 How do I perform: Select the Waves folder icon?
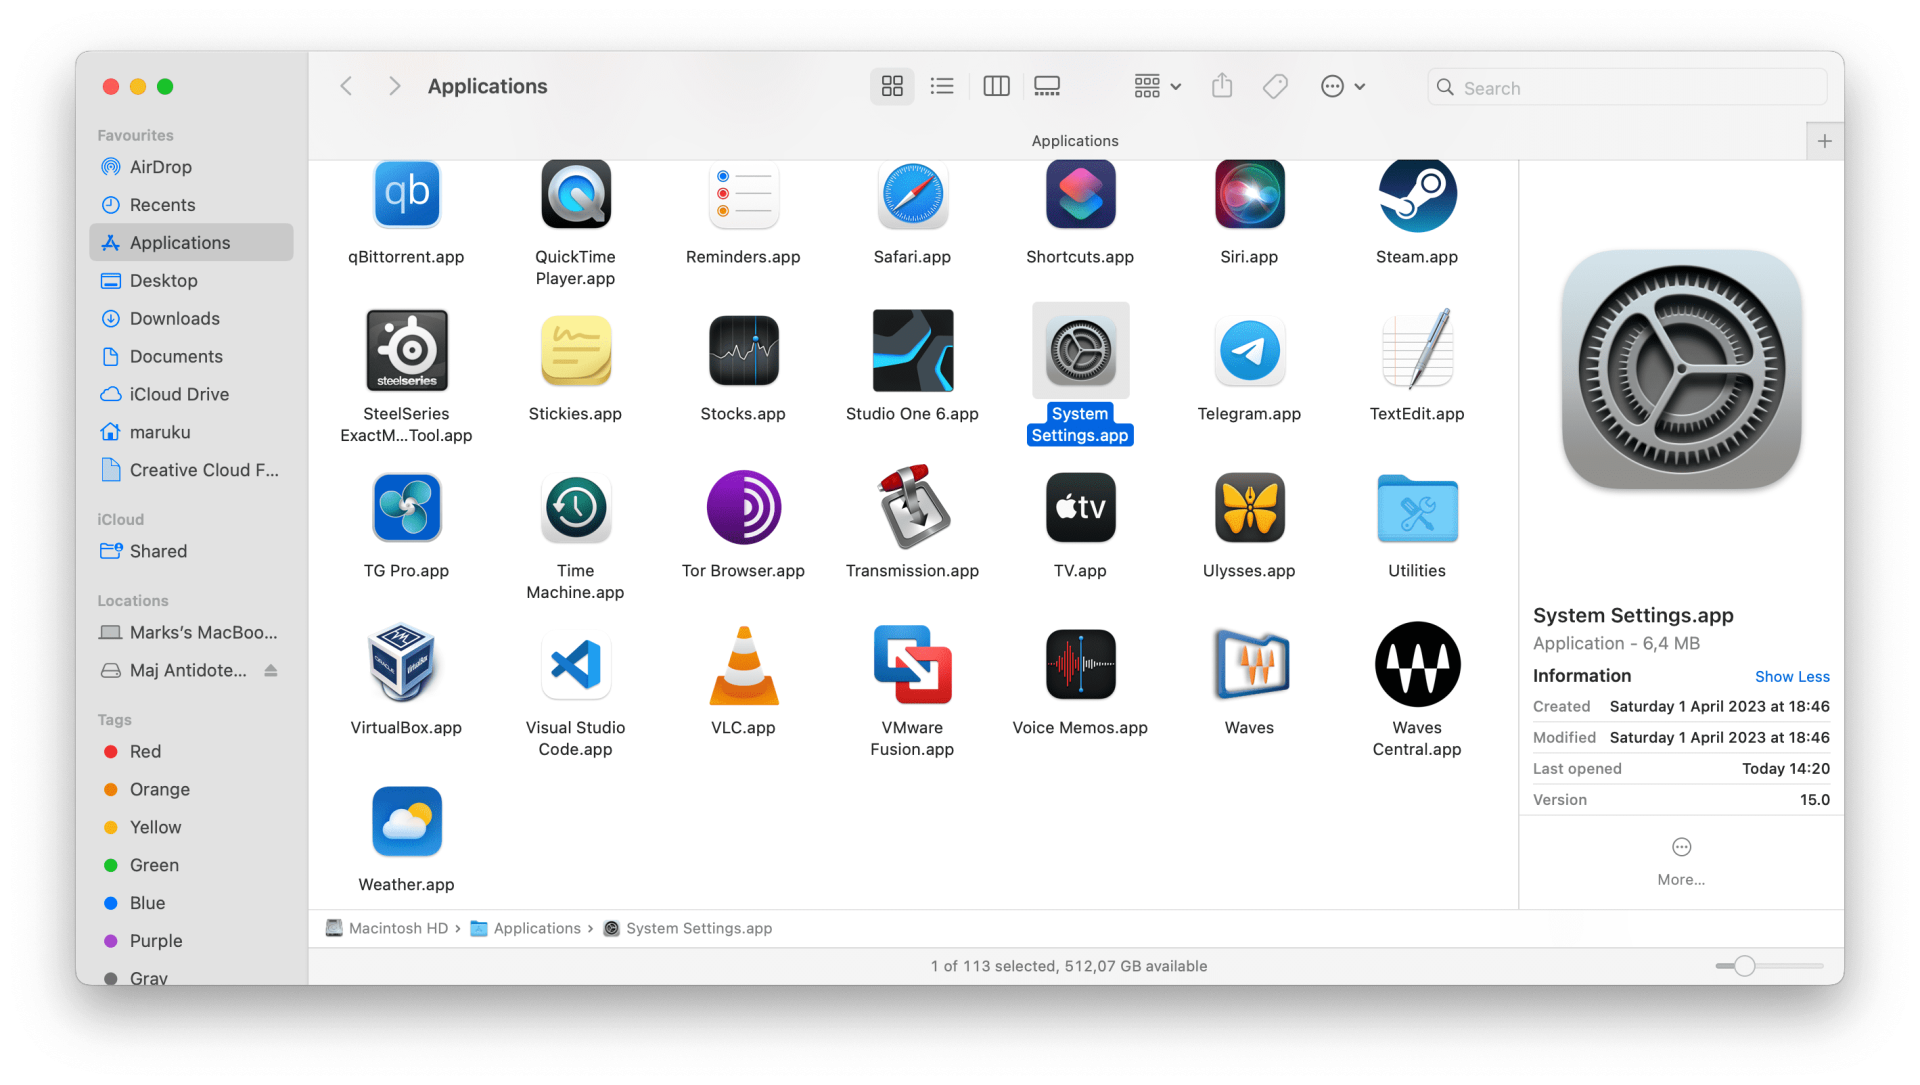click(x=1250, y=664)
